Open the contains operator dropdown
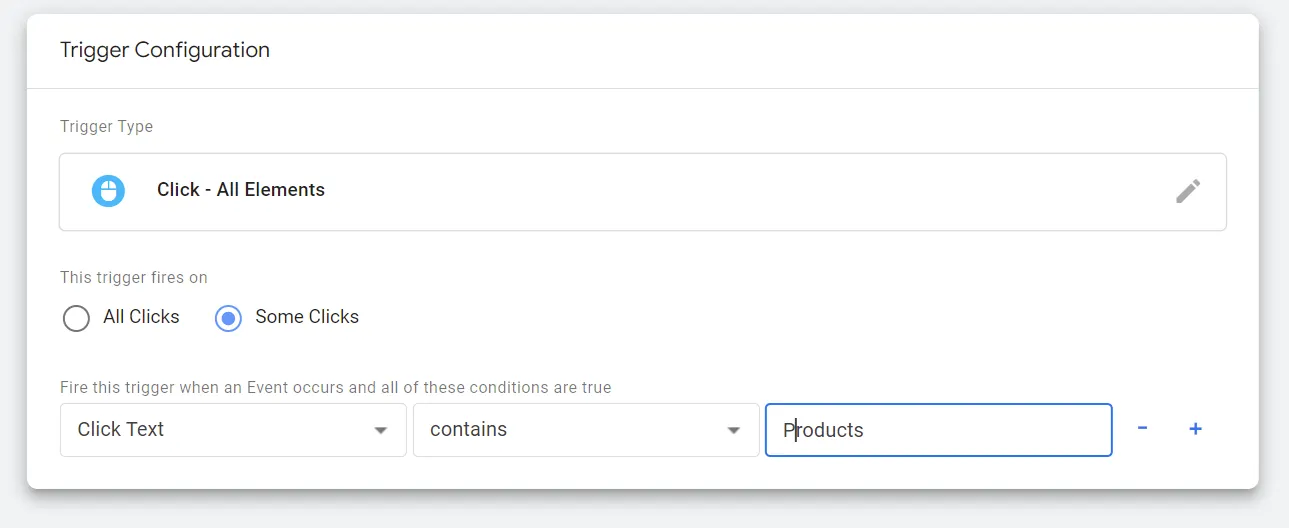The image size is (1289, 528). [585, 430]
